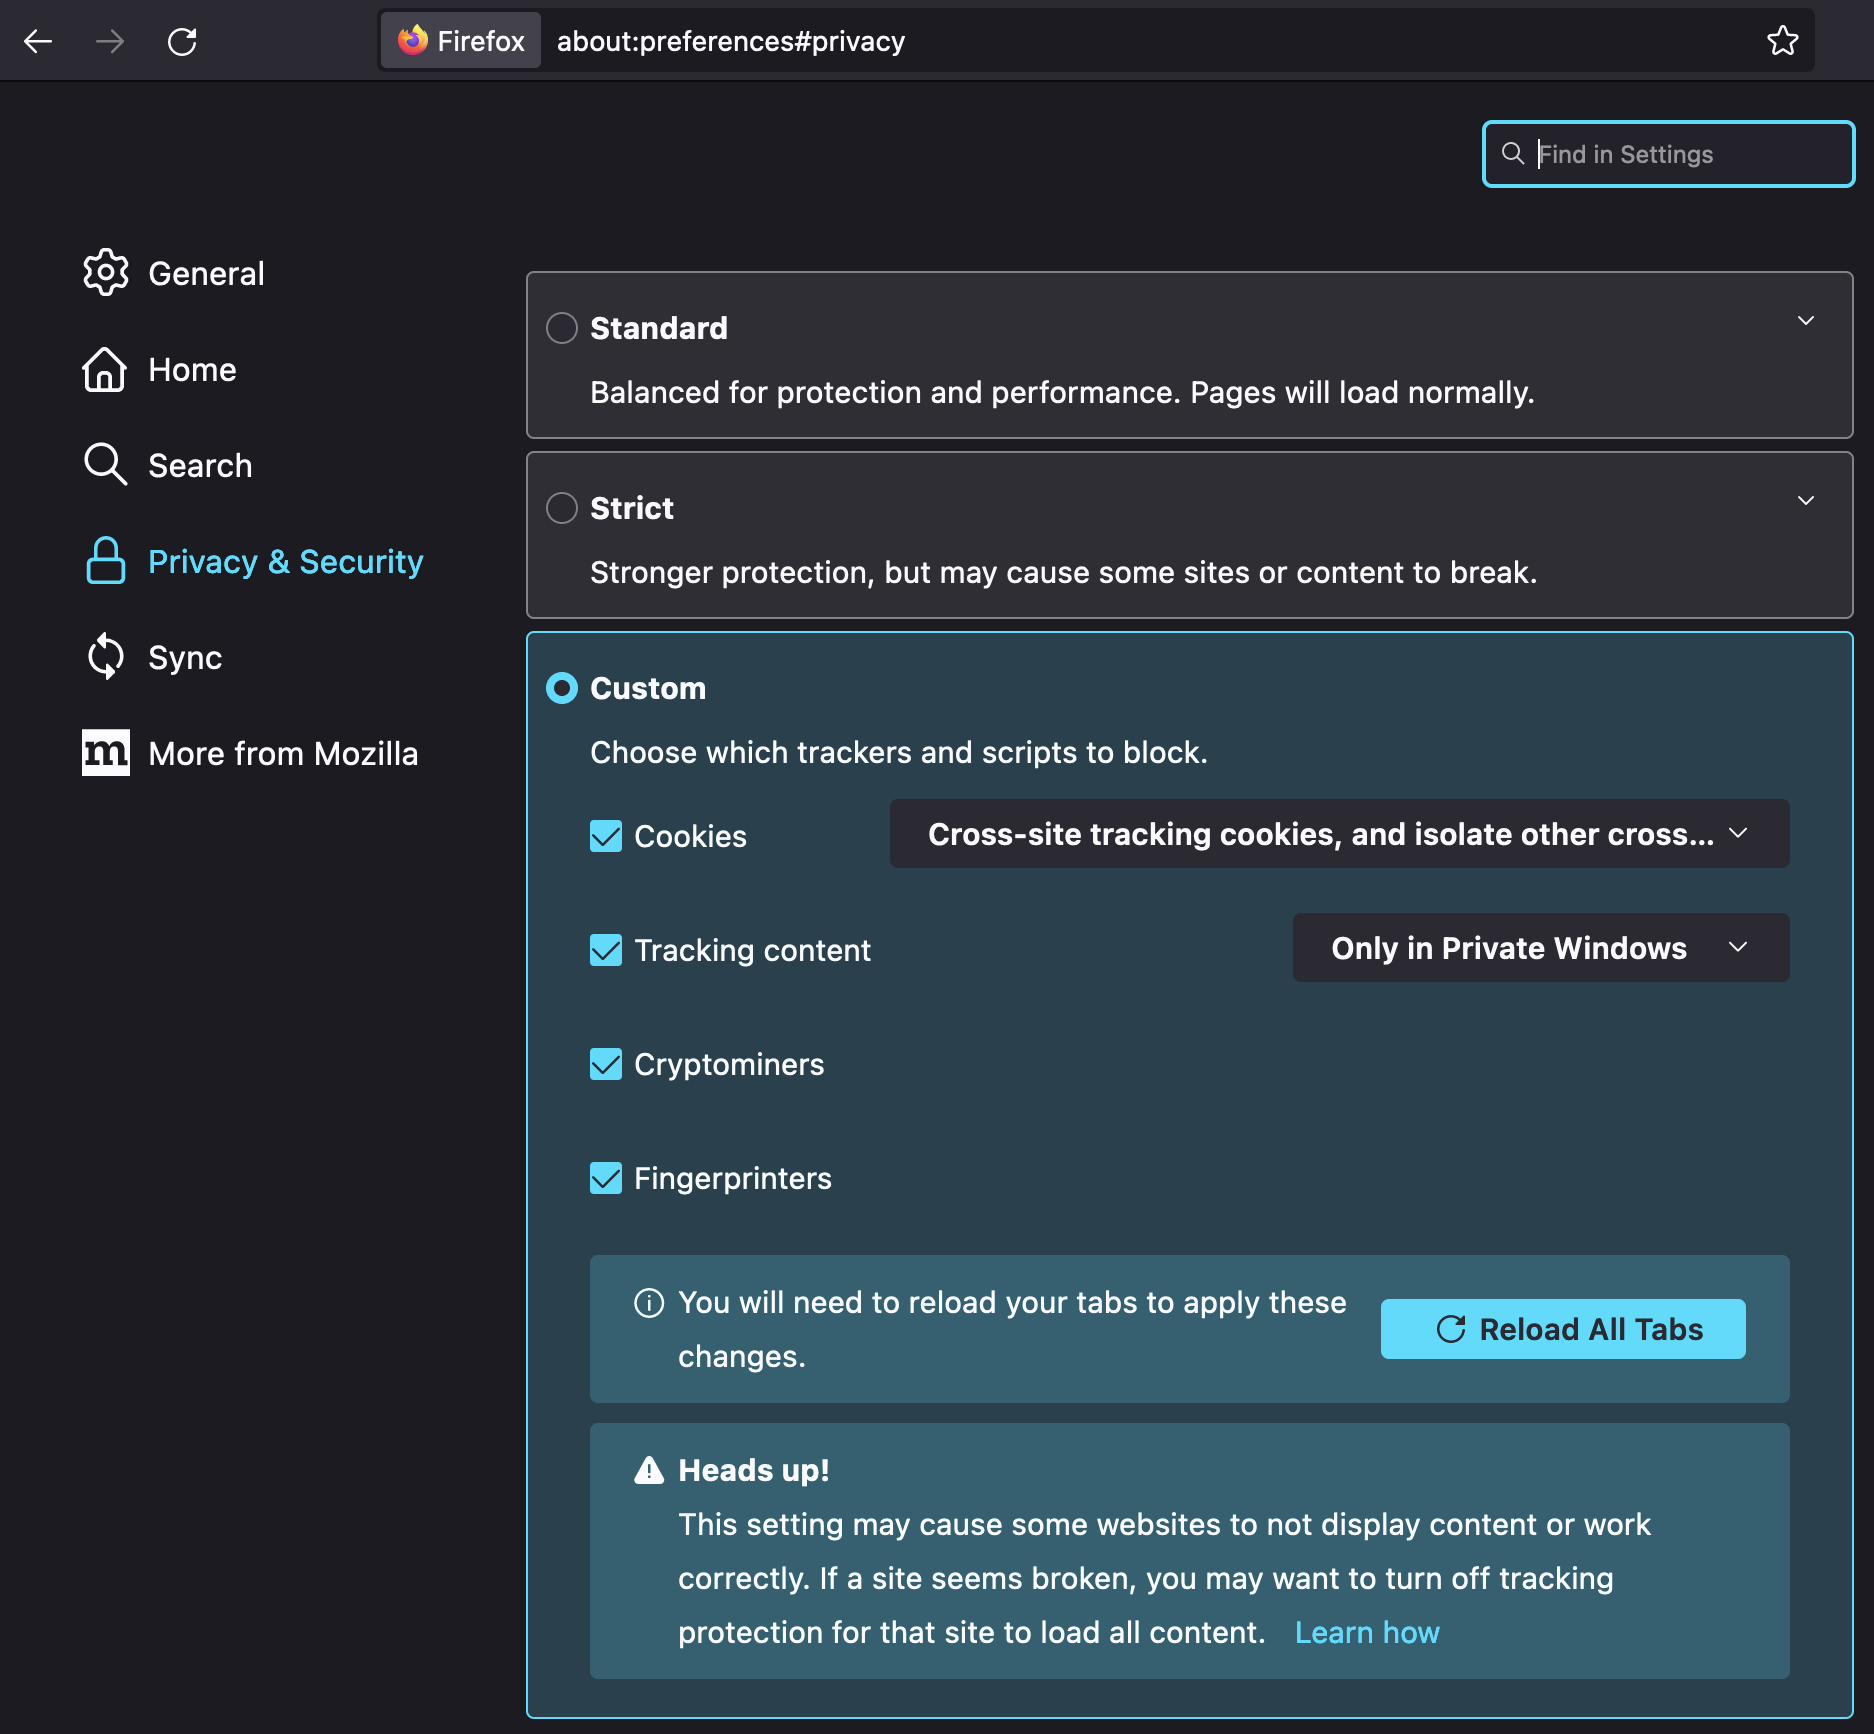Open the Cross-site tracking cookies dropdown
This screenshot has height=1734, width=1874.
1339,834
